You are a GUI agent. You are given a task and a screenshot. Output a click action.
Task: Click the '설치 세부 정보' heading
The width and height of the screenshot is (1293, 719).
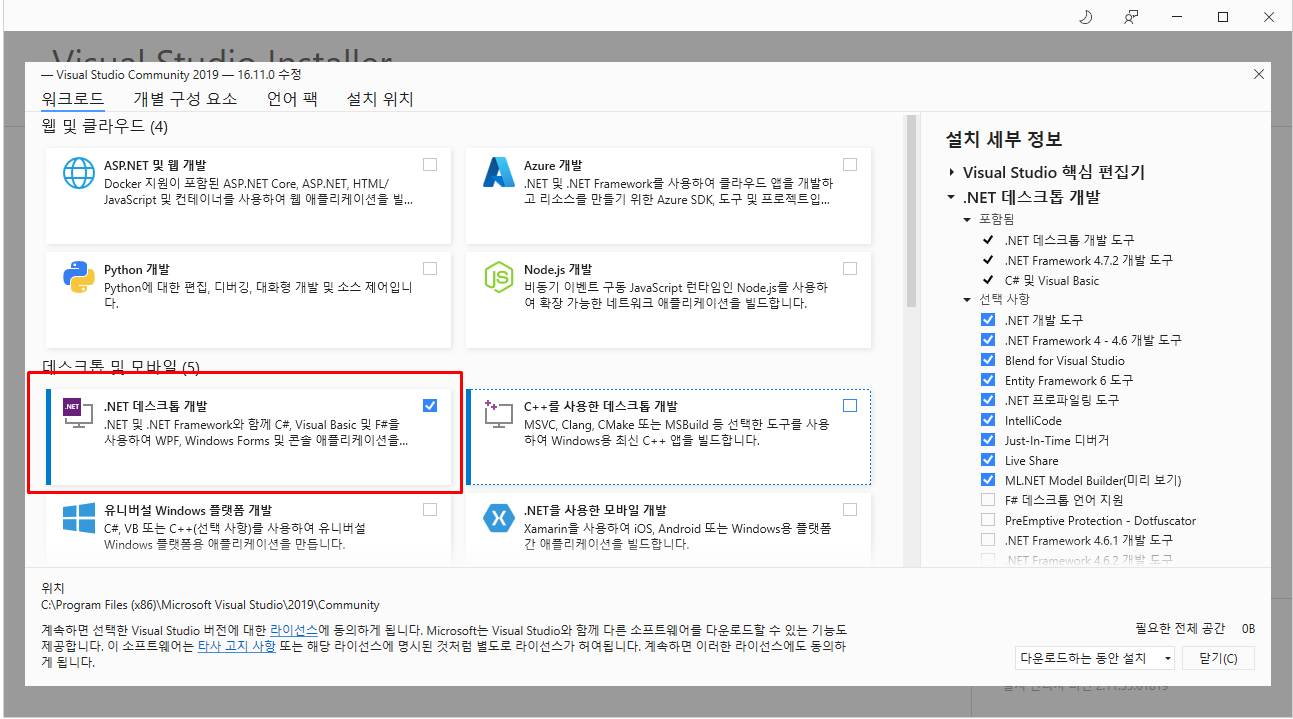coord(1004,139)
